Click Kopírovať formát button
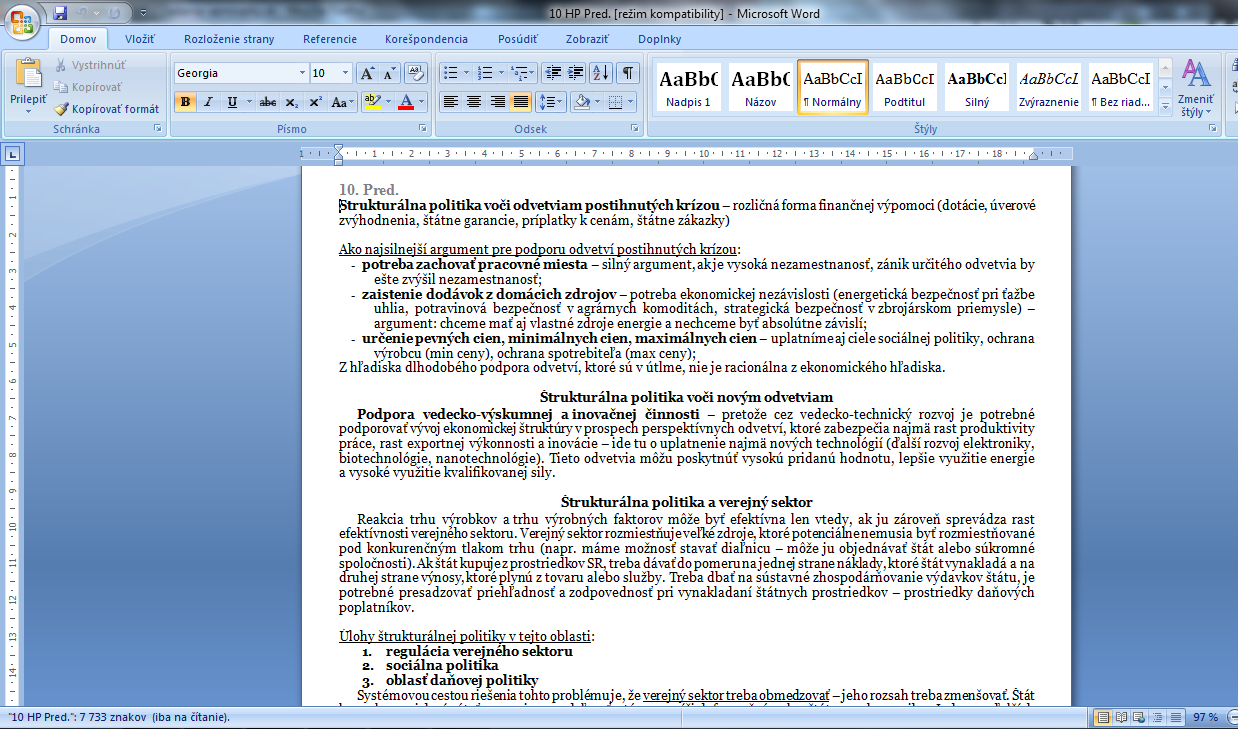Image resolution: width=1238 pixels, height=729 pixels. (x=106, y=109)
